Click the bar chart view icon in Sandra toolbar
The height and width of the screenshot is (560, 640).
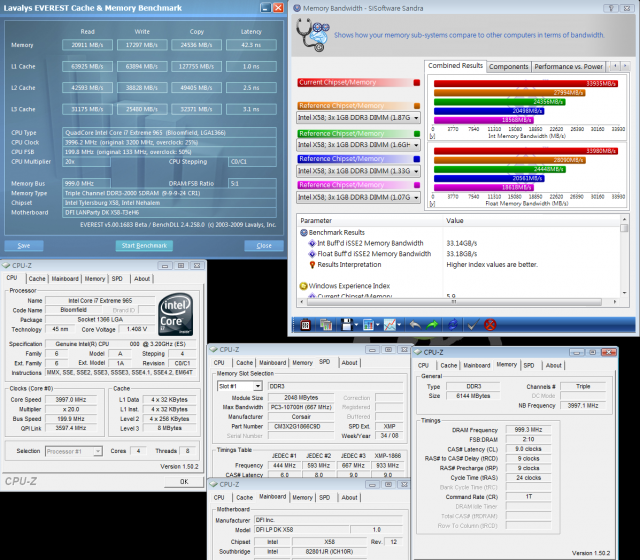pos(368,325)
